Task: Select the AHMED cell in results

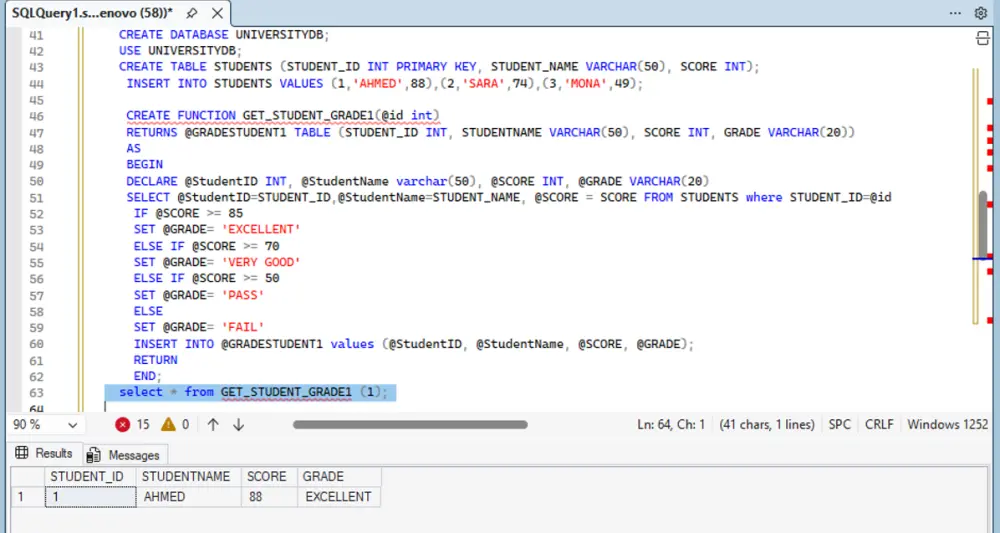Action: pos(188,497)
